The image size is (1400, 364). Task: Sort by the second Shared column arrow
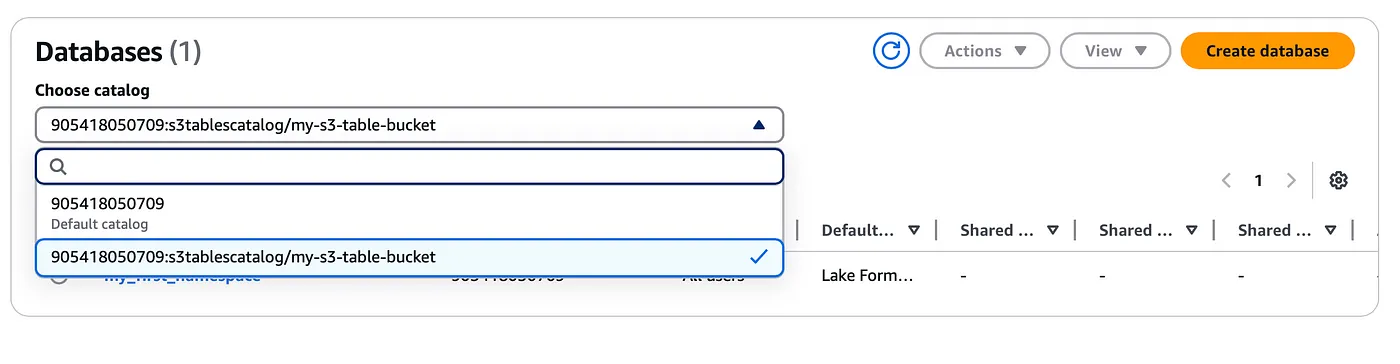point(1191,230)
